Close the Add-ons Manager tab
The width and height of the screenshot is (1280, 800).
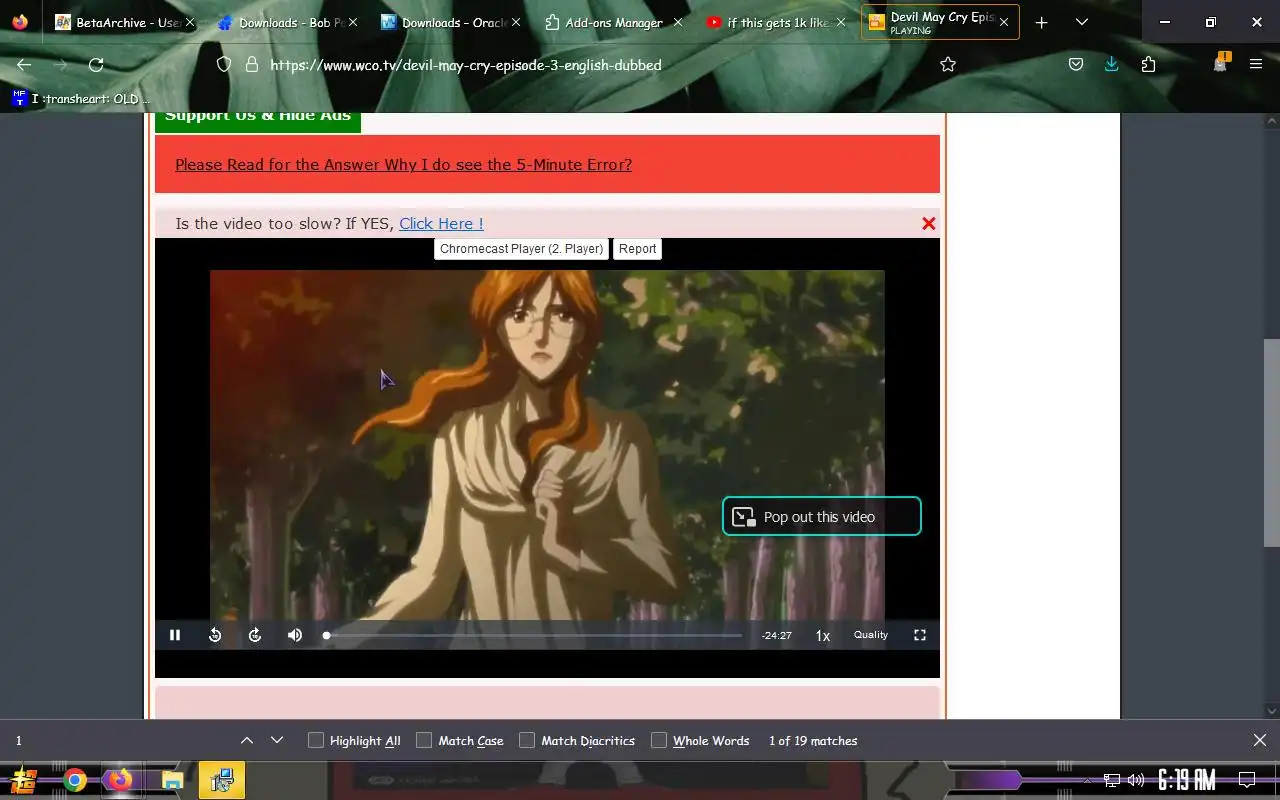(678, 22)
